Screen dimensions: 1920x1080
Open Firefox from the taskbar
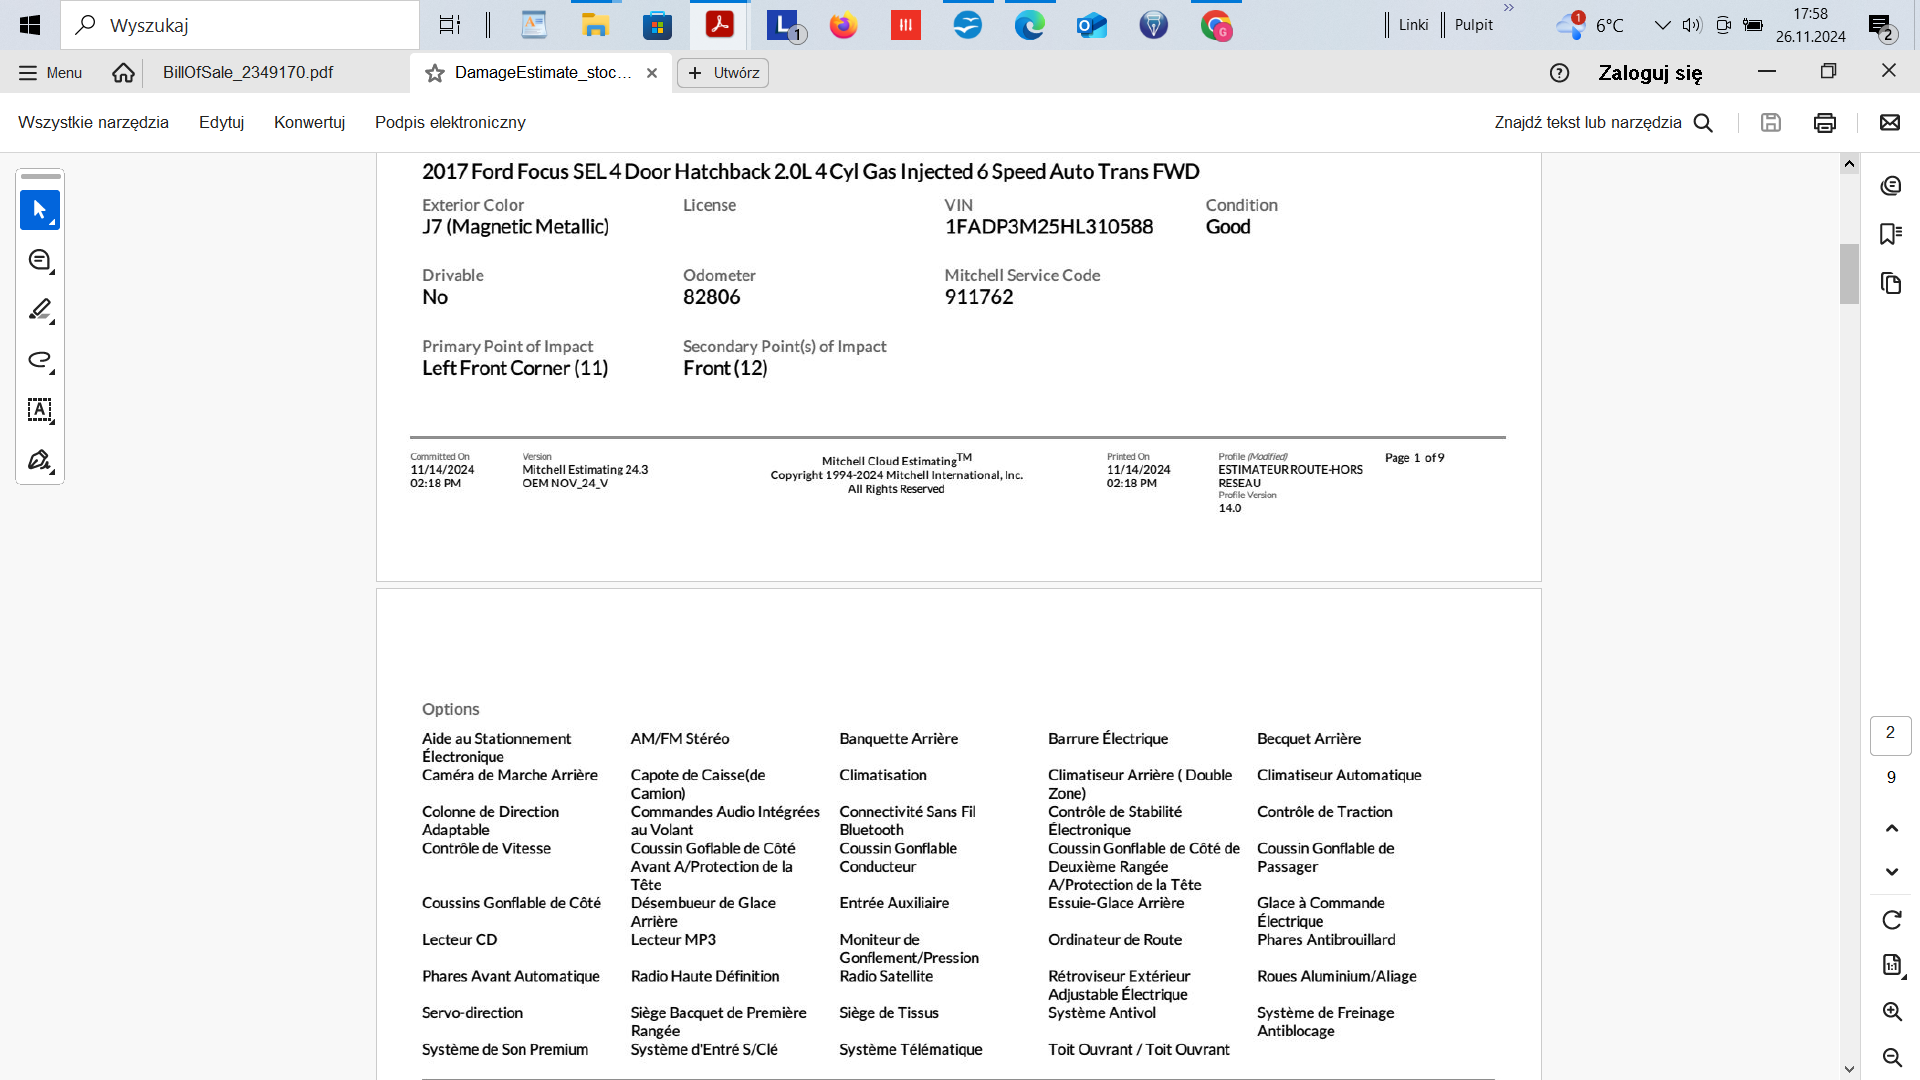(844, 25)
